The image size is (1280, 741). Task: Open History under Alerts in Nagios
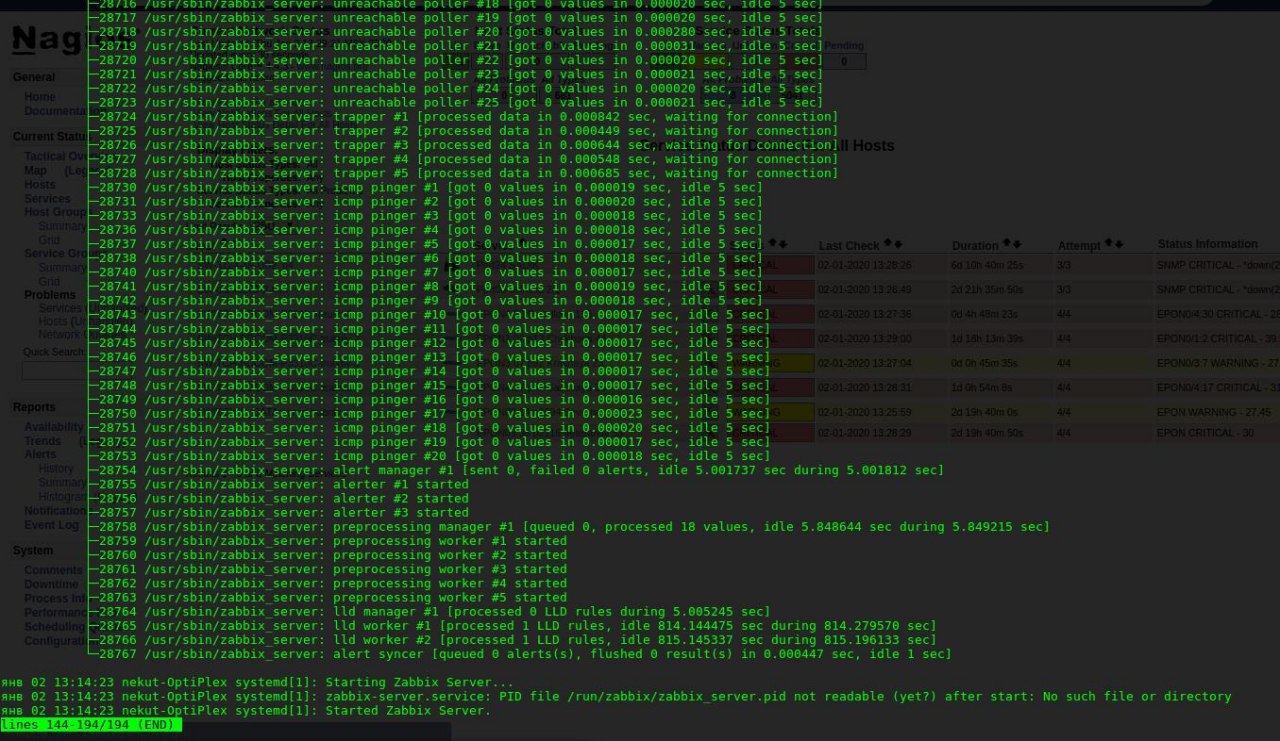56,469
